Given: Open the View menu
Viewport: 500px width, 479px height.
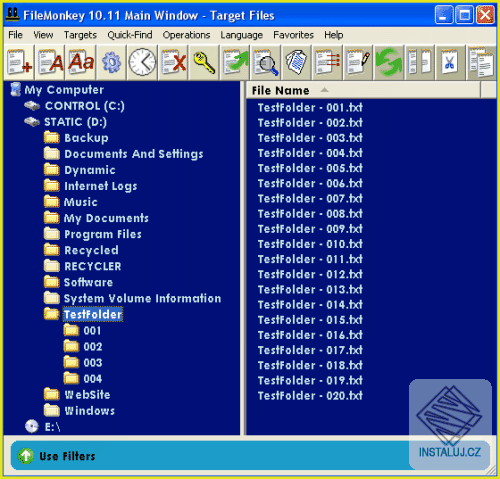Looking at the screenshot, I should click(43, 35).
